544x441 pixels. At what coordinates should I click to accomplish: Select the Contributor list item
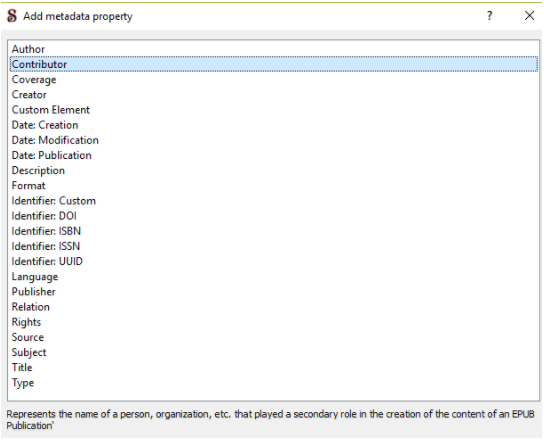274,64
